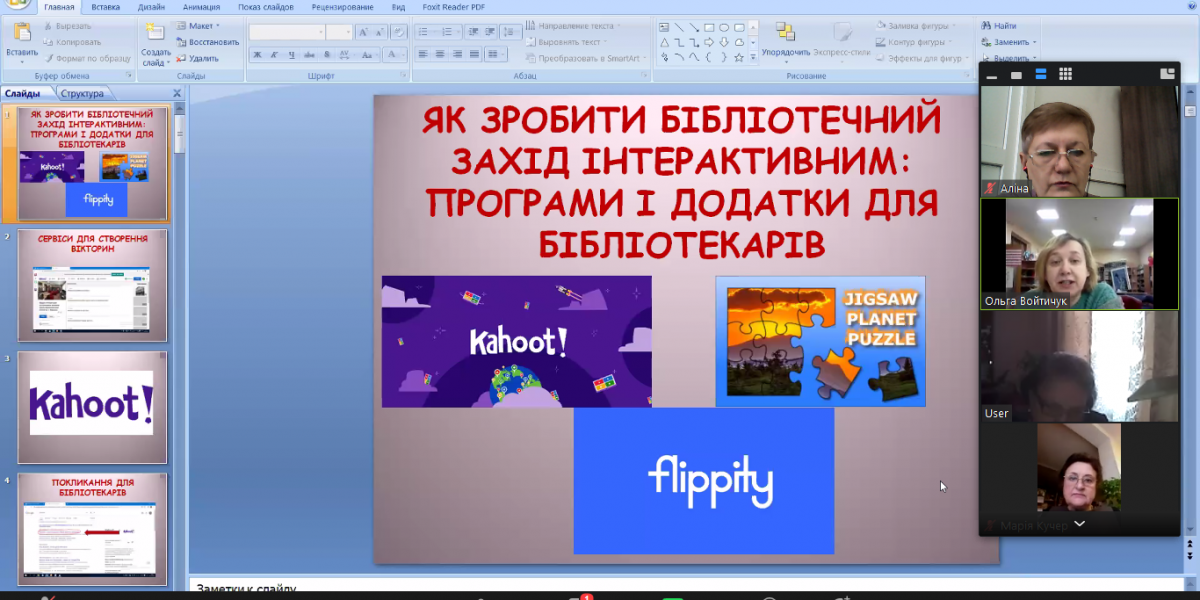Click the Arrange (Упорядочить) icon
Viewport: 1200px width, 600px height.
pos(785,33)
